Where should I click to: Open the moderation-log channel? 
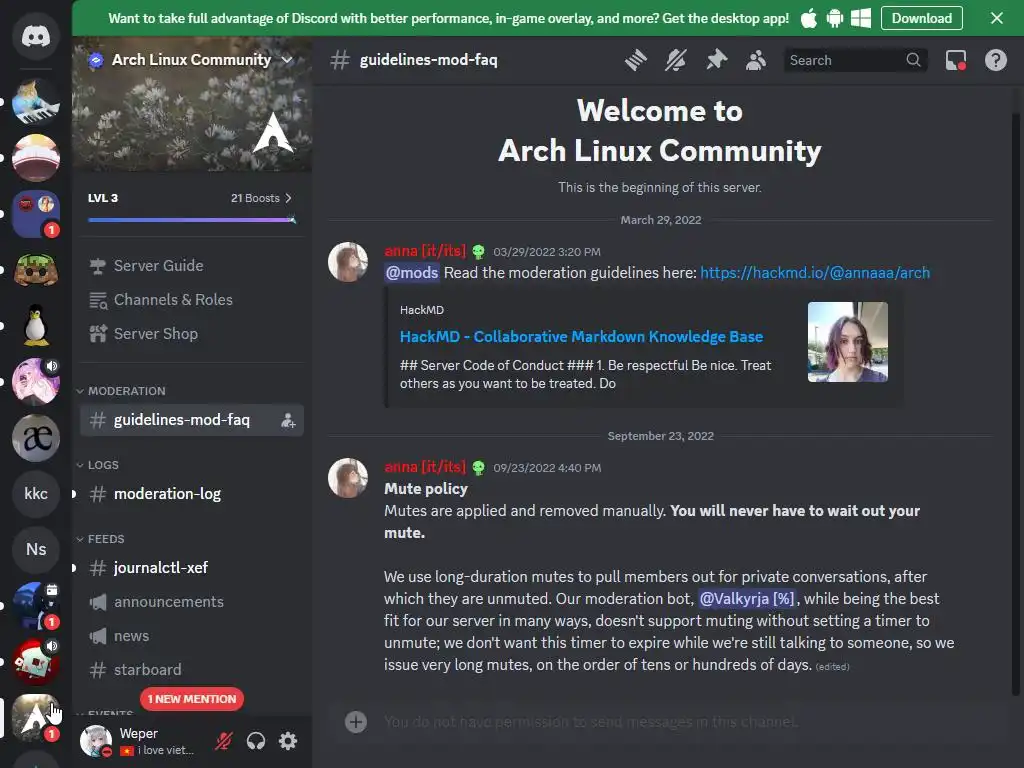point(192,494)
